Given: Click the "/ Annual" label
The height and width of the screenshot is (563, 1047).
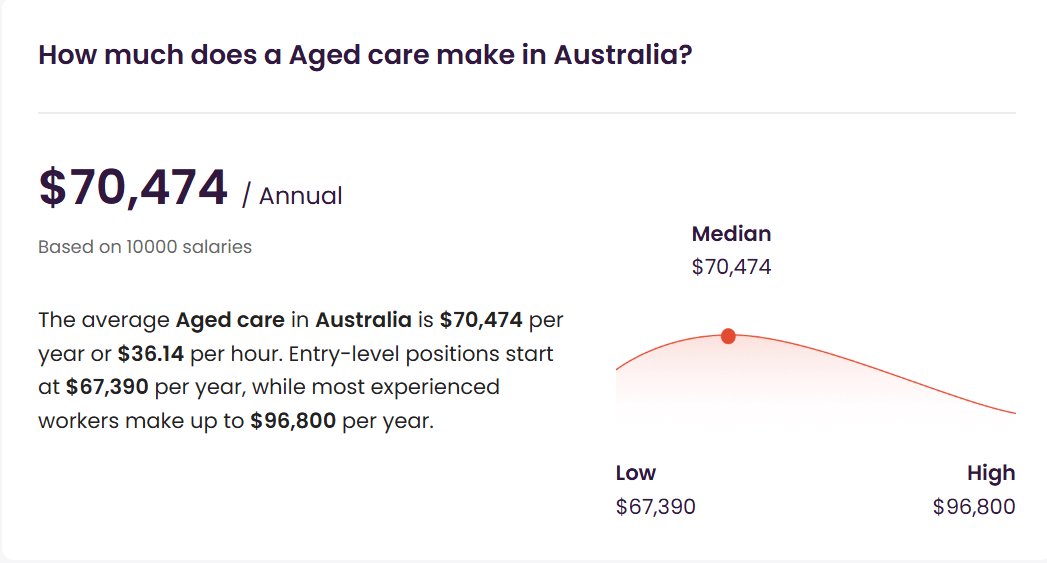Looking at the screenshot, I should point(292,195).
